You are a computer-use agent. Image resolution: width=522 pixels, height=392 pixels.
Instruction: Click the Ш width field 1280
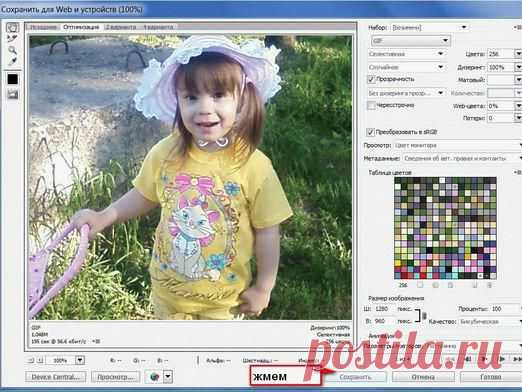[x=383, y=309]
